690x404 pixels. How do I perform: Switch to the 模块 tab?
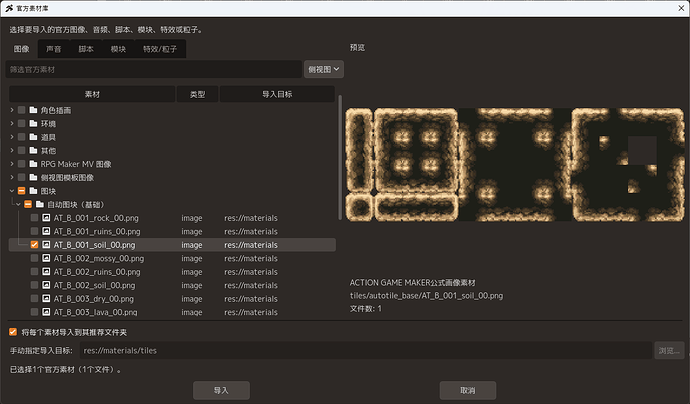pyautogui.click(x=118, y=49)
